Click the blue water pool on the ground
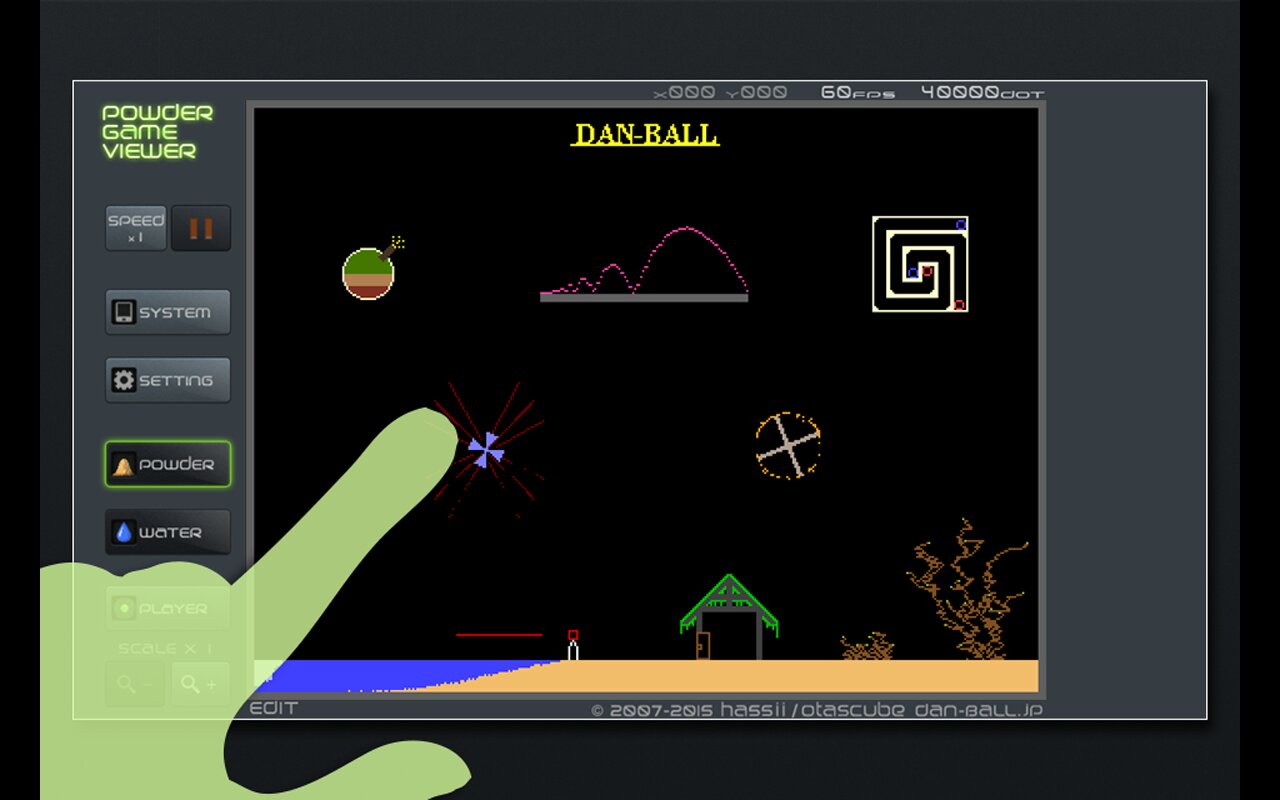 pos(390,676)
